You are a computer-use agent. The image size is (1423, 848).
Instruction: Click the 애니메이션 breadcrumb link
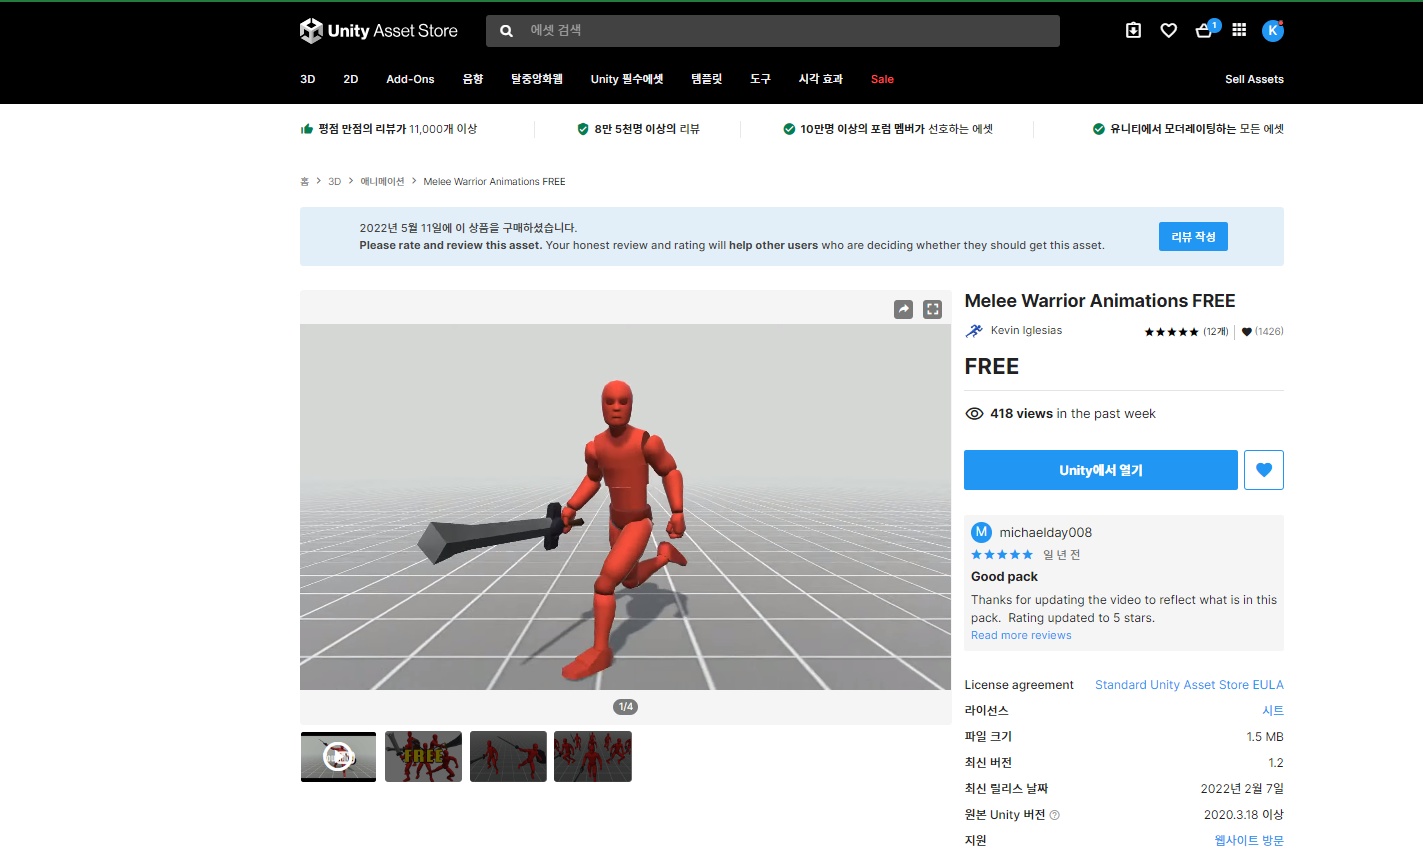tap(382, 182)
